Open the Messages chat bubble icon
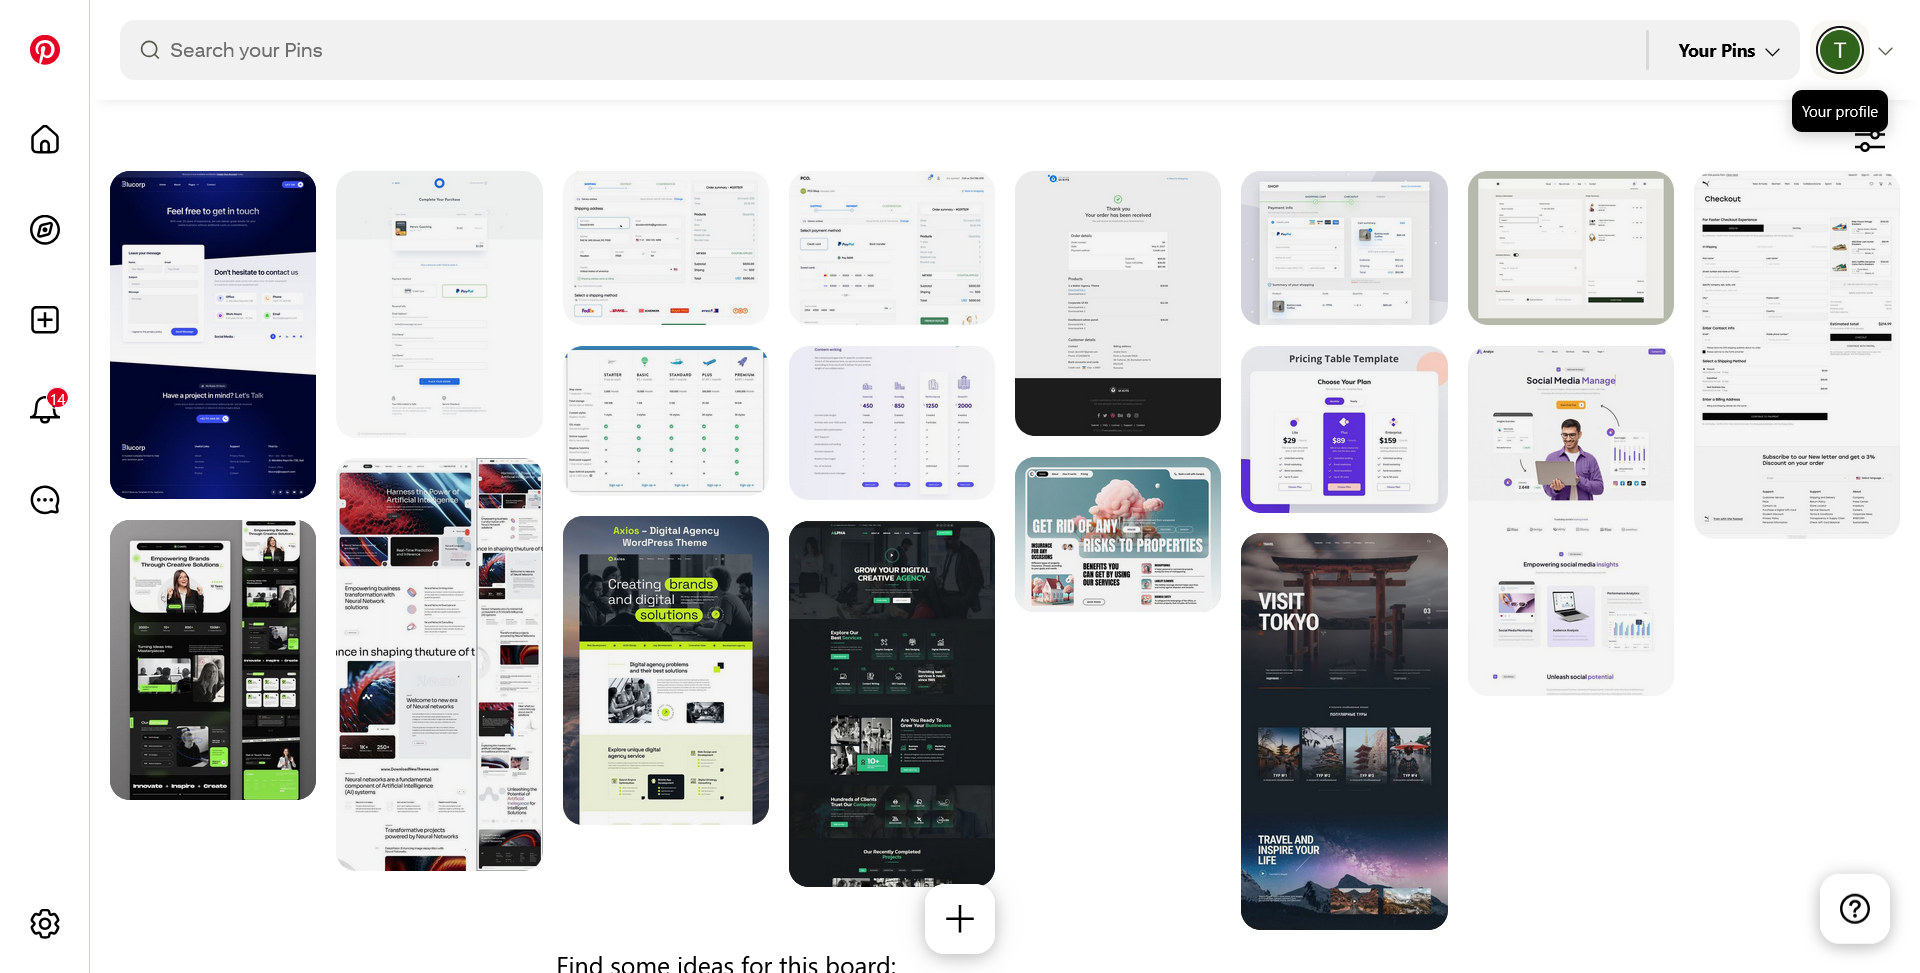This screenshot has width=1920, height=973. 45,500
